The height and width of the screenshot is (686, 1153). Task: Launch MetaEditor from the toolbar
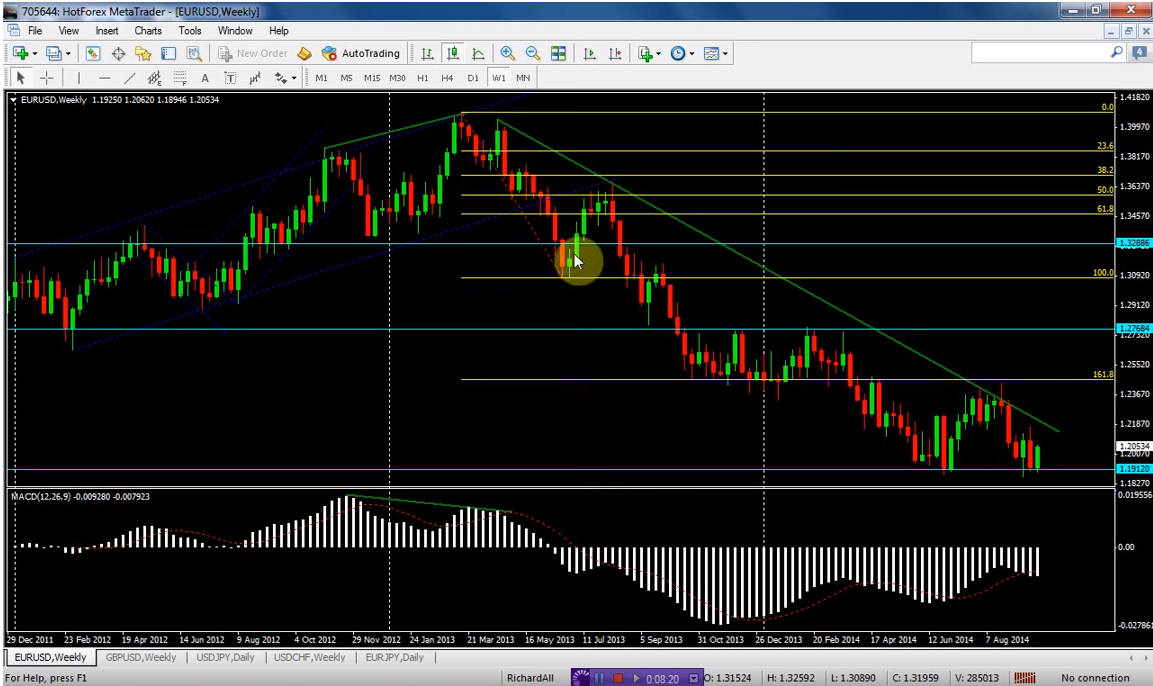point(304,53)
